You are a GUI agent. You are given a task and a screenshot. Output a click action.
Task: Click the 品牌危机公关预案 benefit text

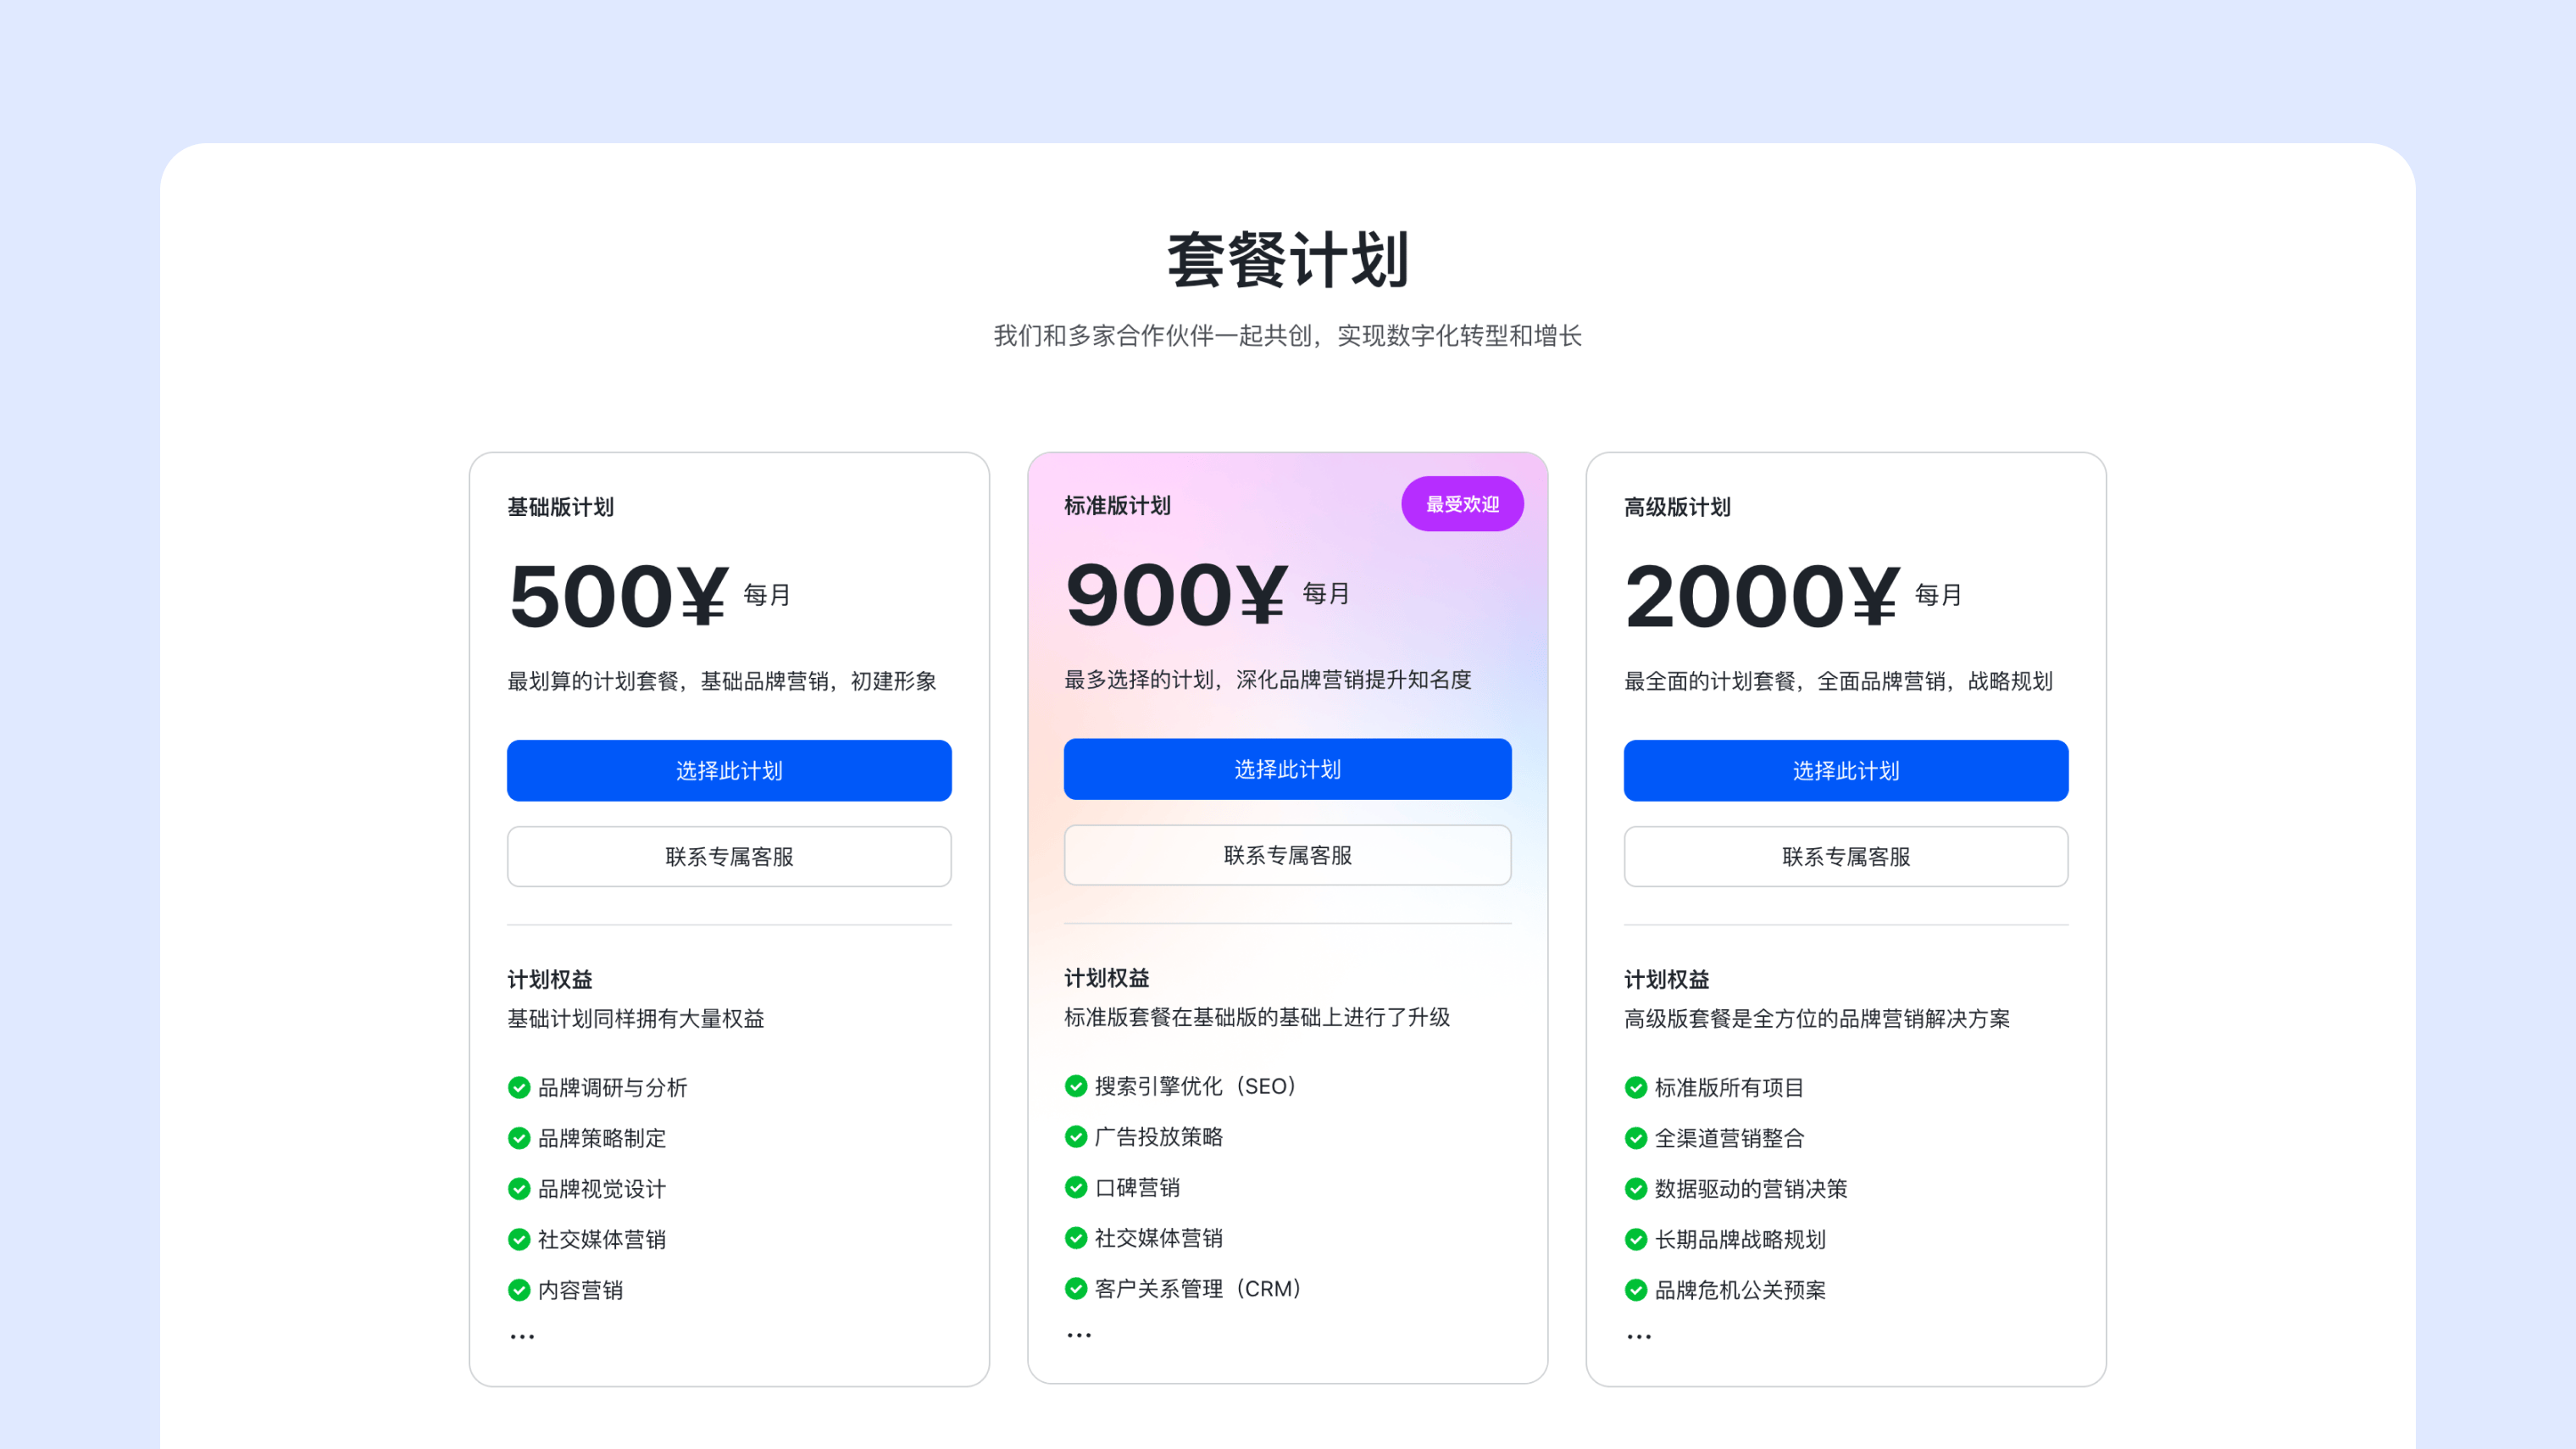pyautogui.click(x=1740, y=1290)
